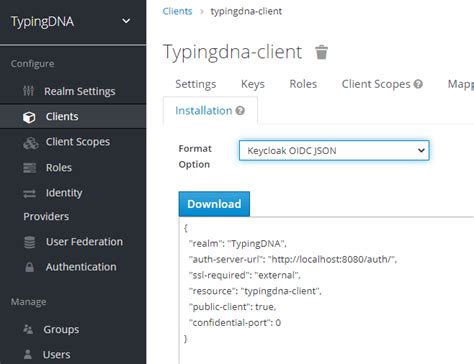The width and height of the screenshot is (474, 364).
Task: Click the Groups people icon
Action: [28, 329]
